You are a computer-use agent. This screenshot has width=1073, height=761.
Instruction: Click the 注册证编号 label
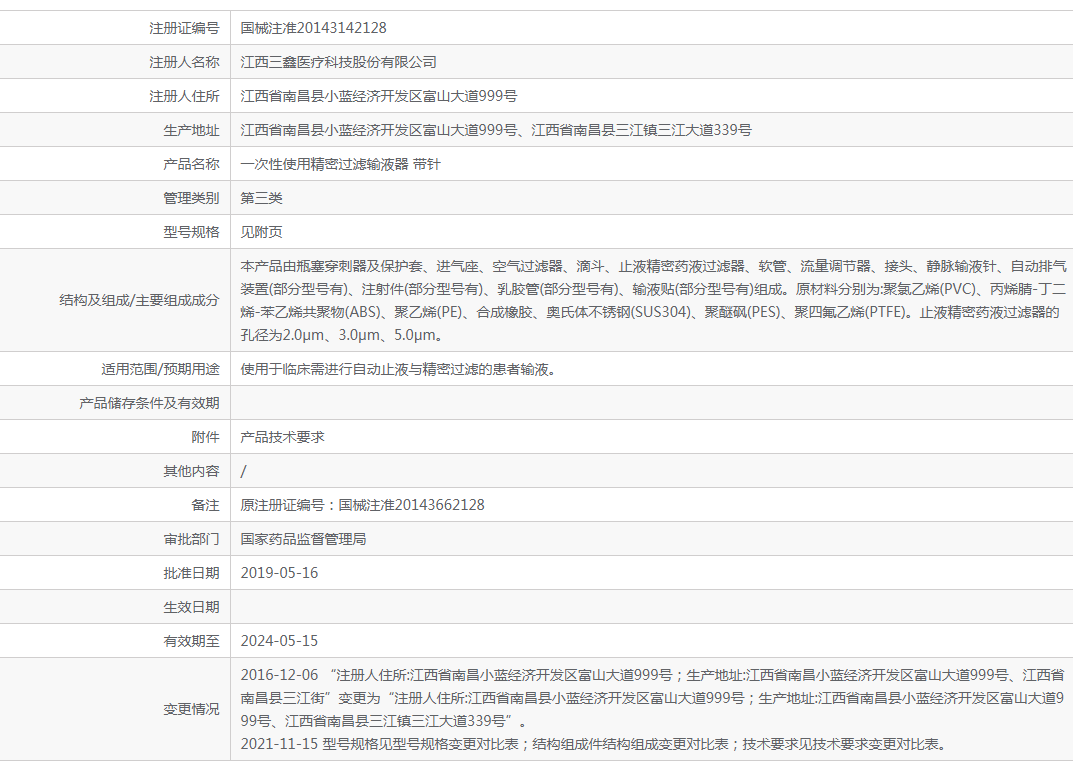tap(184, 28)
